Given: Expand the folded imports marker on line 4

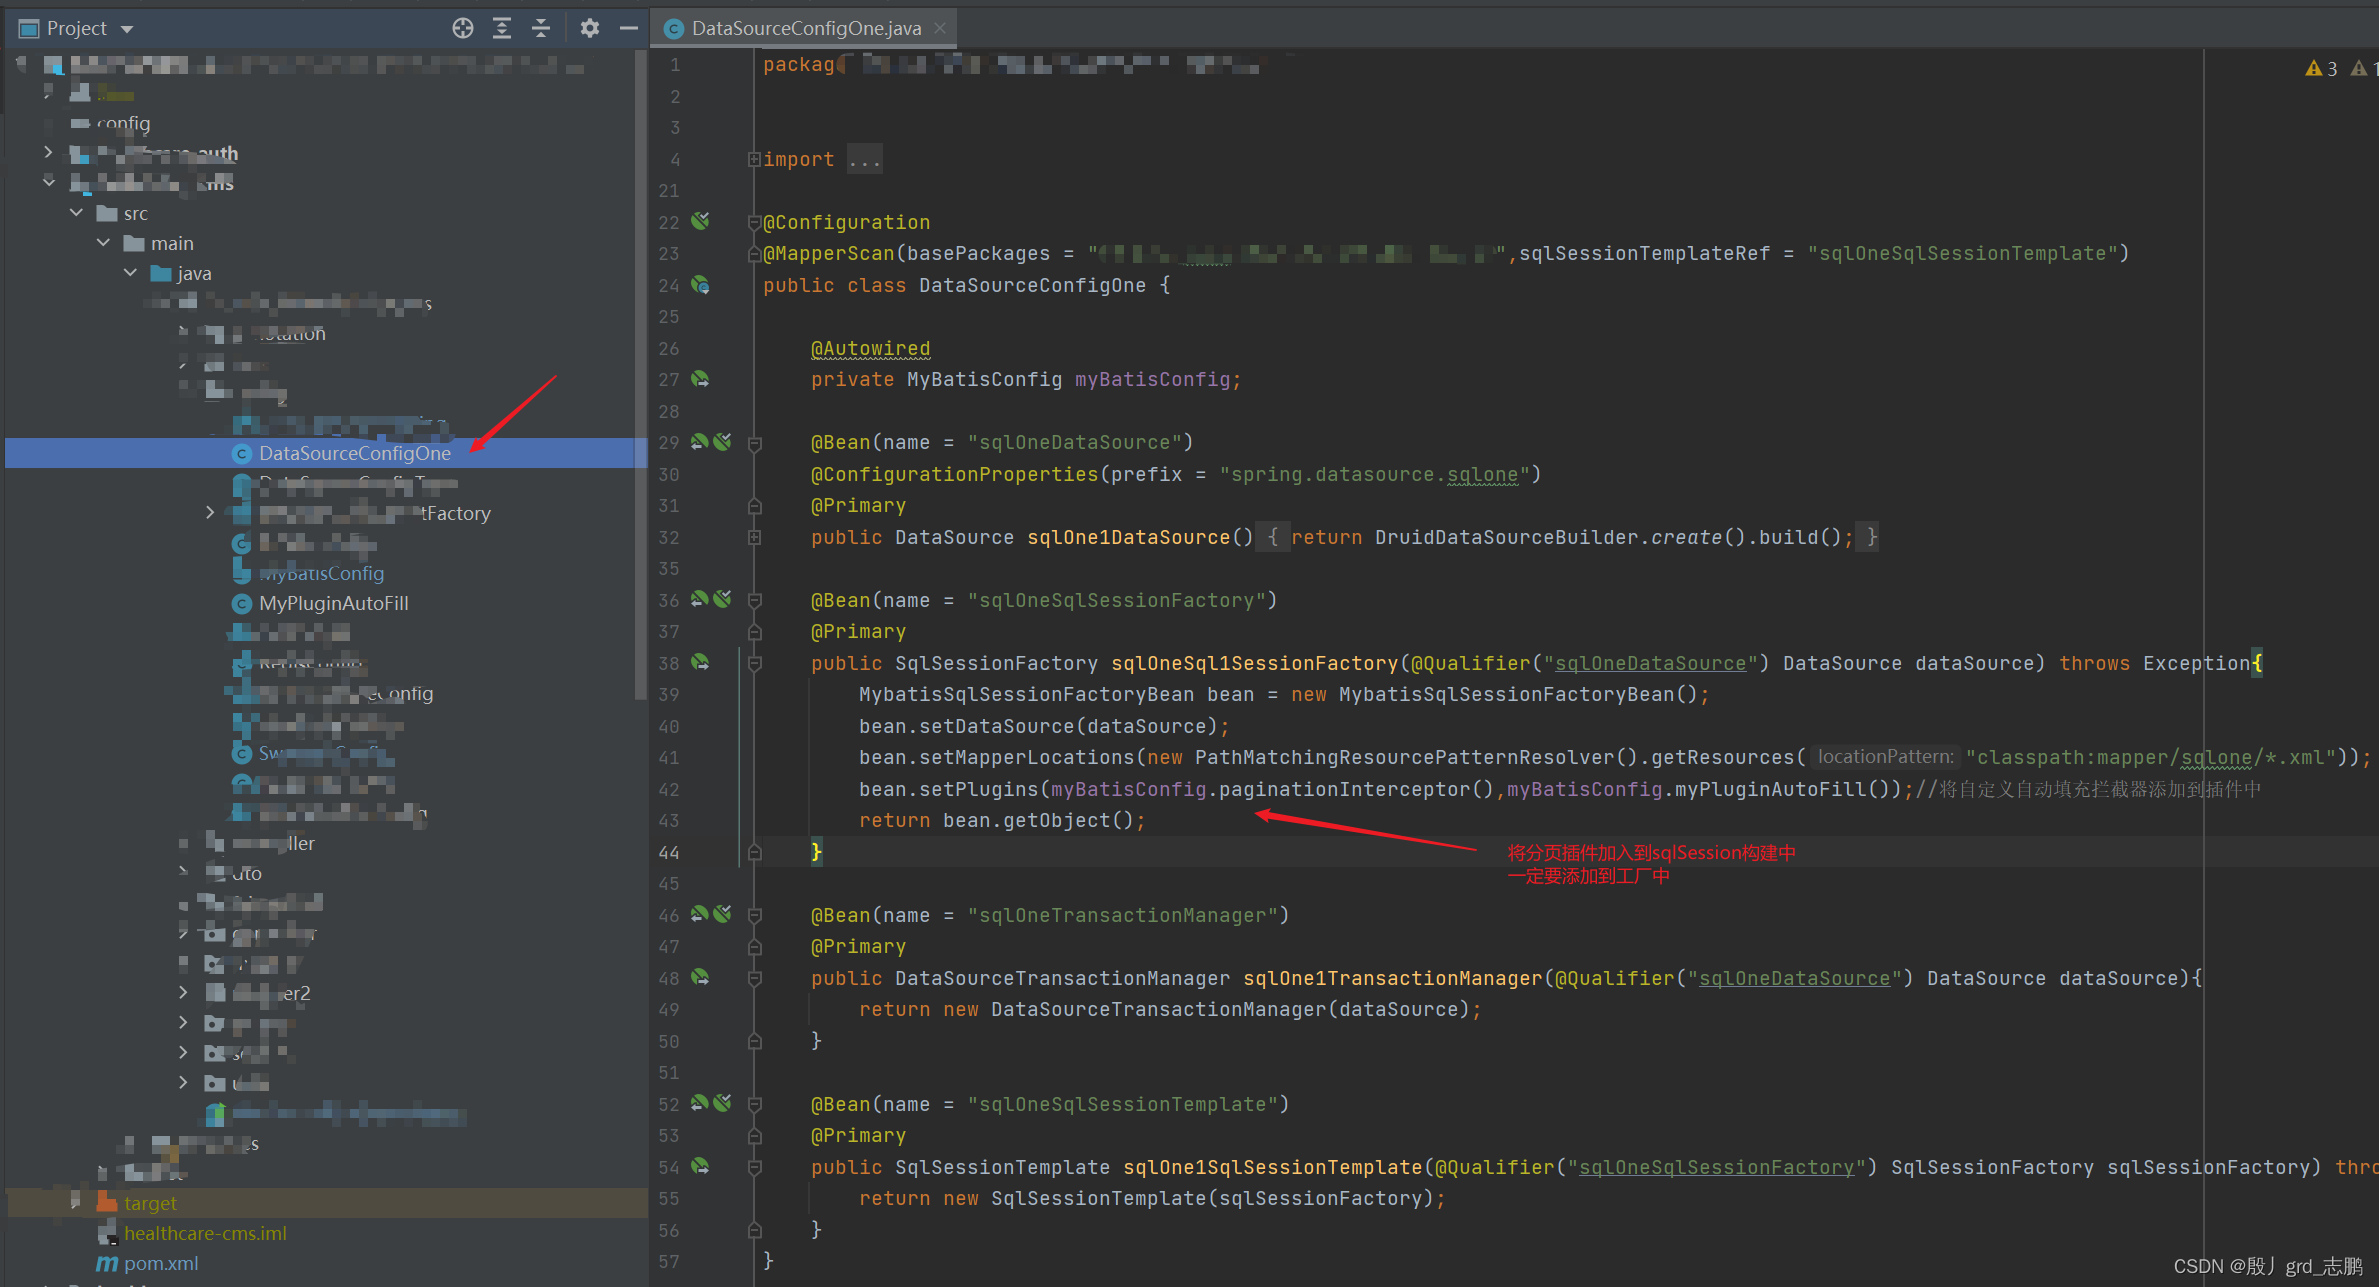Looking at the screenshot, I should pyautogui.click(x=754, y=159).
